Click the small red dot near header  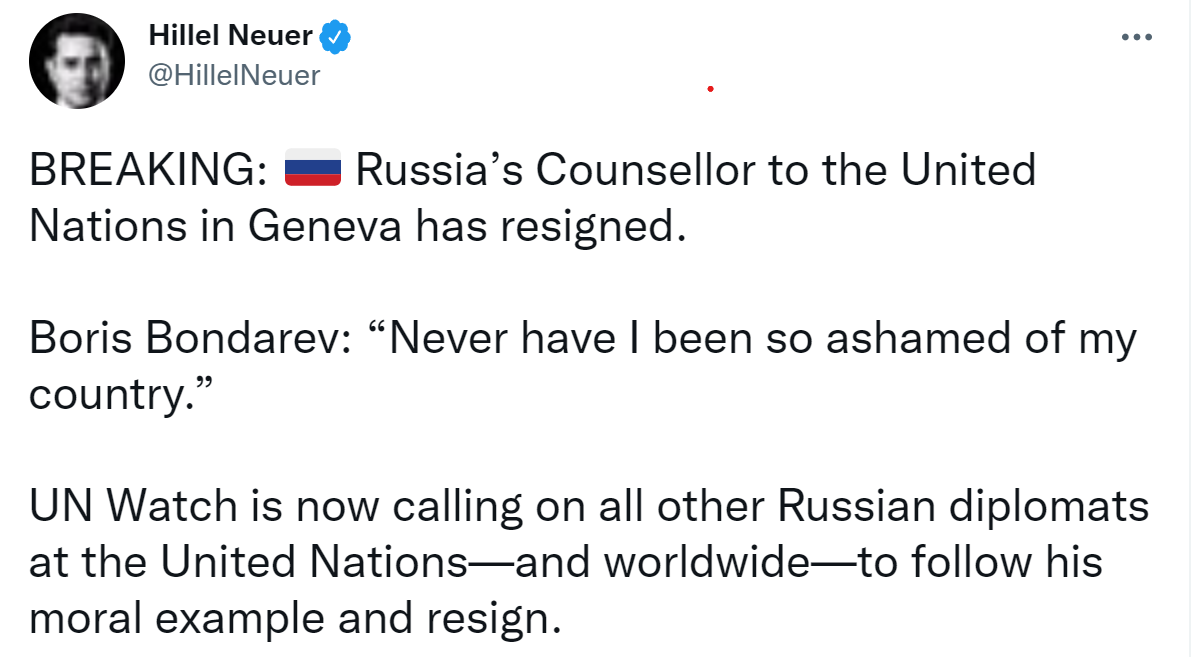point(710,89)
